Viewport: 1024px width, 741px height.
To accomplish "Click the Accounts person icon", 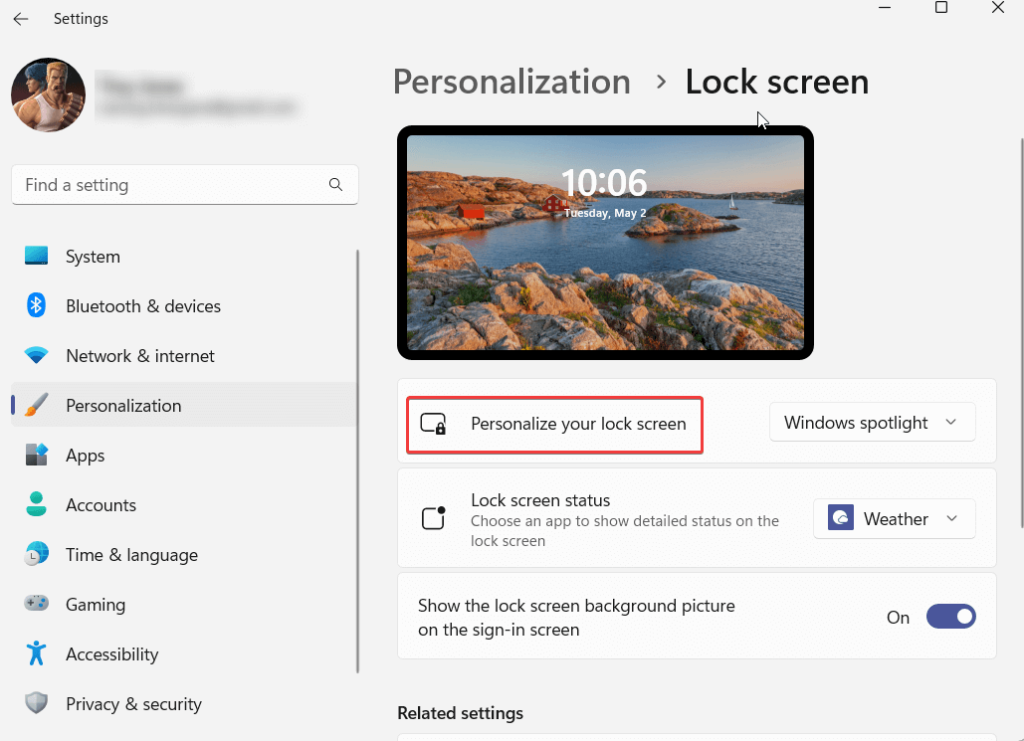I will 37,505.
